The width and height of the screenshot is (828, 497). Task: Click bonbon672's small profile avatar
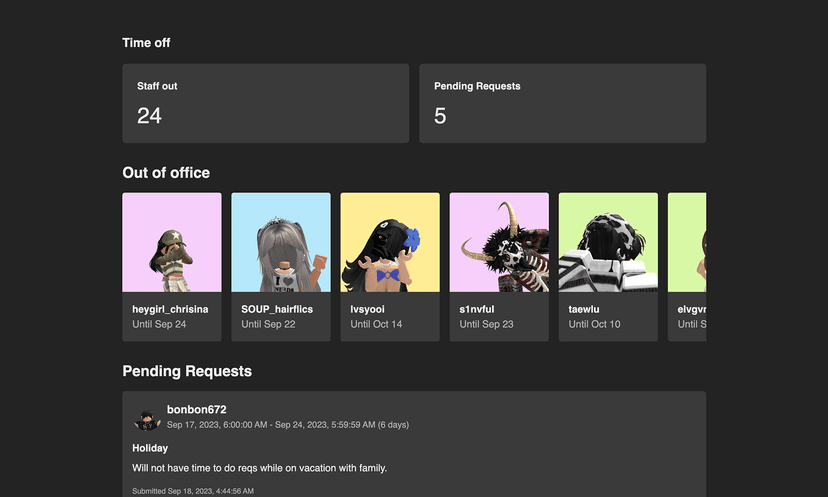147,418
